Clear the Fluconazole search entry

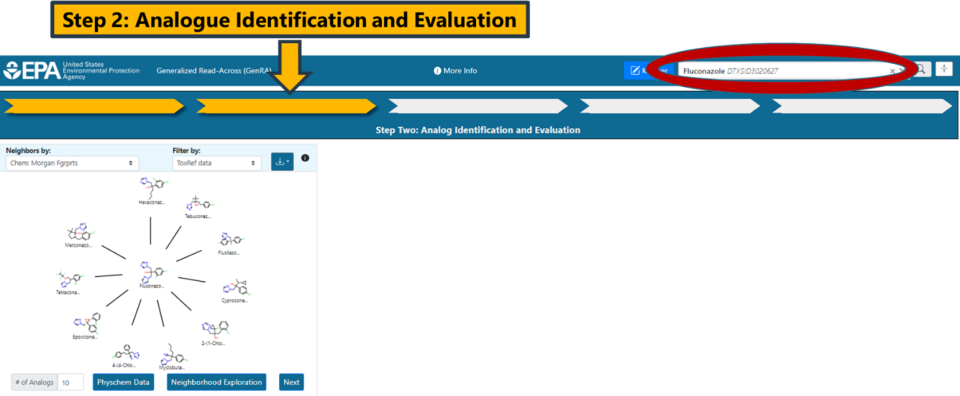coord(892,71)
